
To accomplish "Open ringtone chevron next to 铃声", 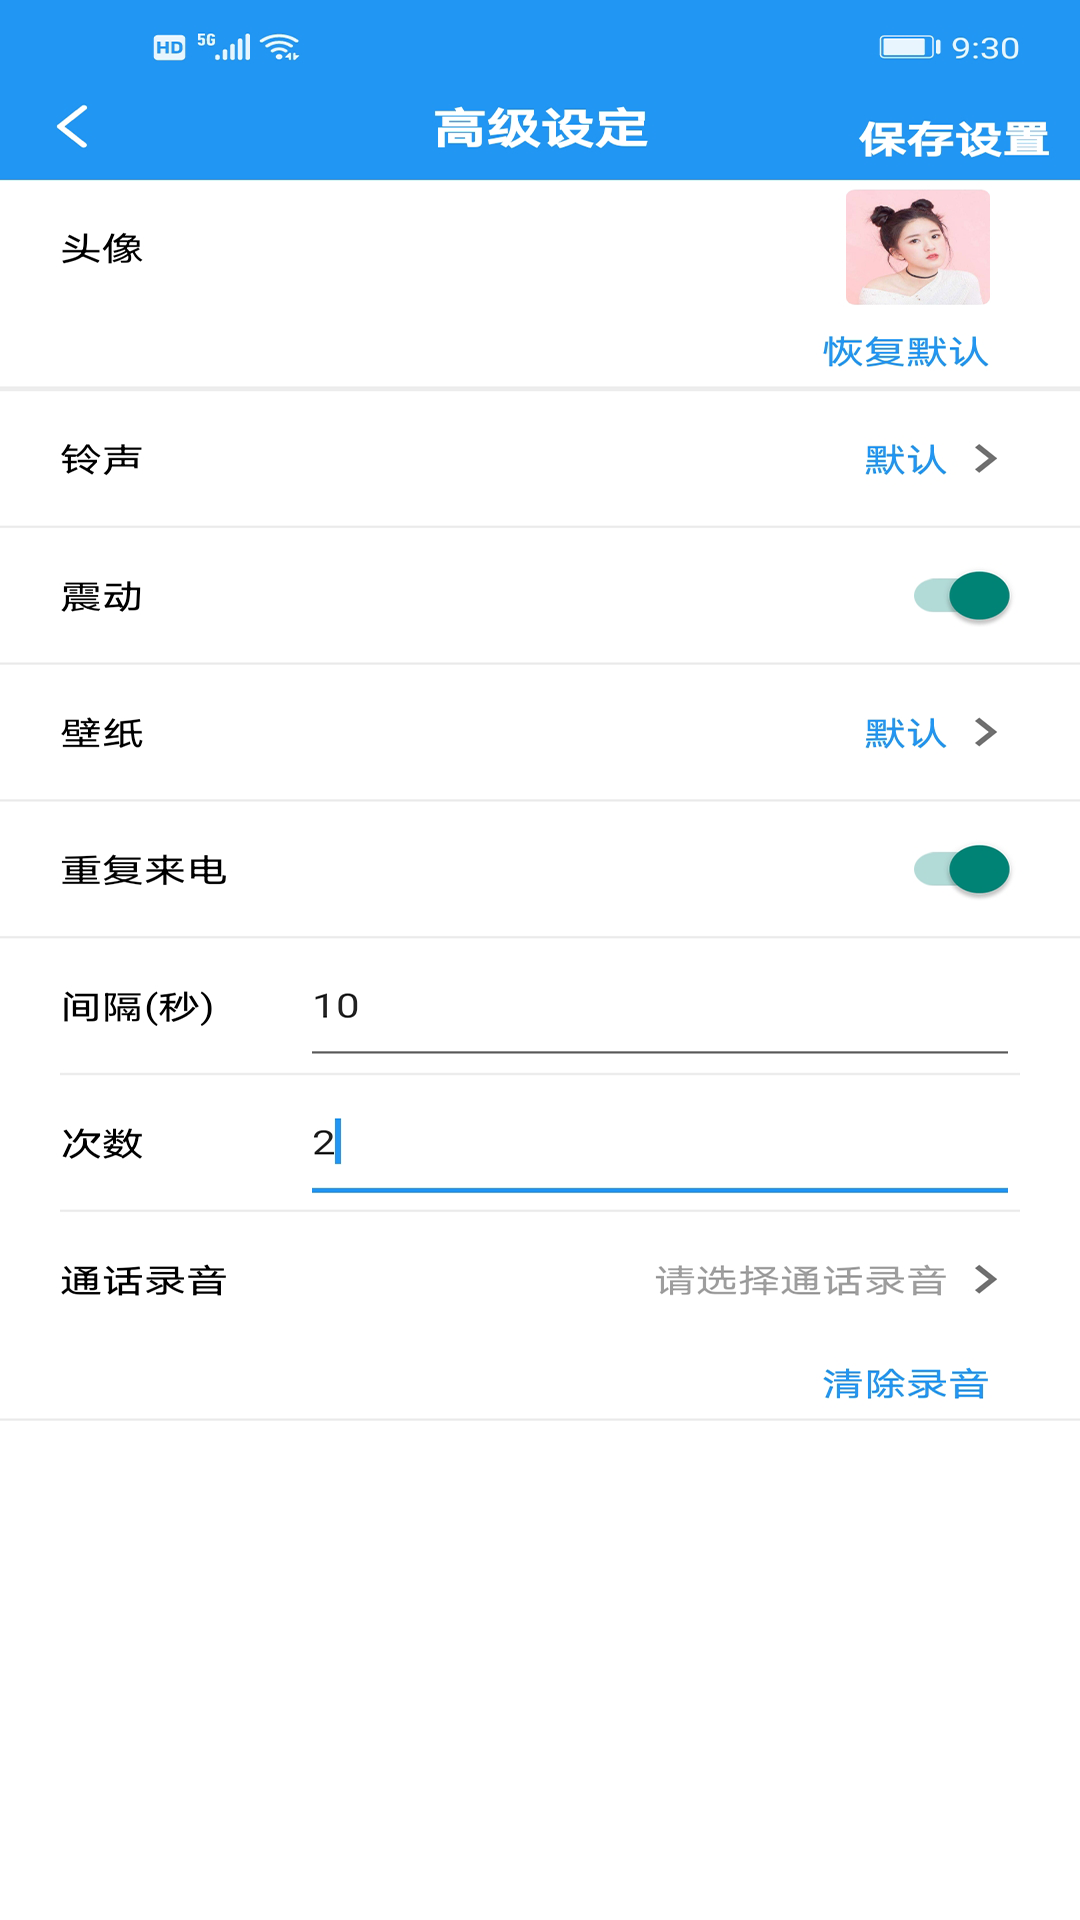I will click(x=986, y=459).
